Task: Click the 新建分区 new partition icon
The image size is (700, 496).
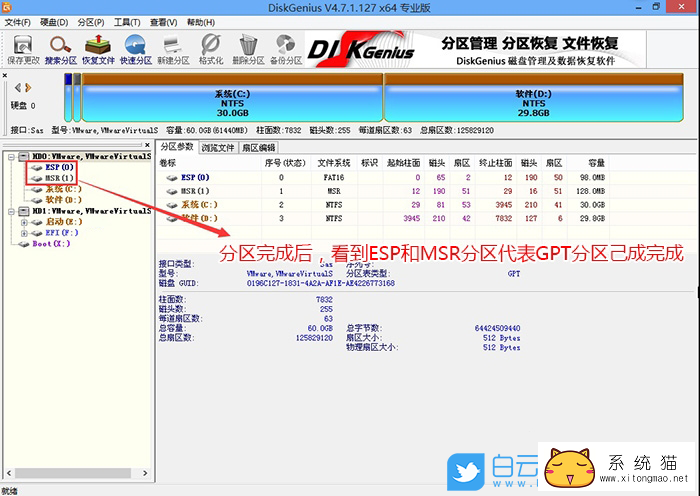Action: point(173,50)
